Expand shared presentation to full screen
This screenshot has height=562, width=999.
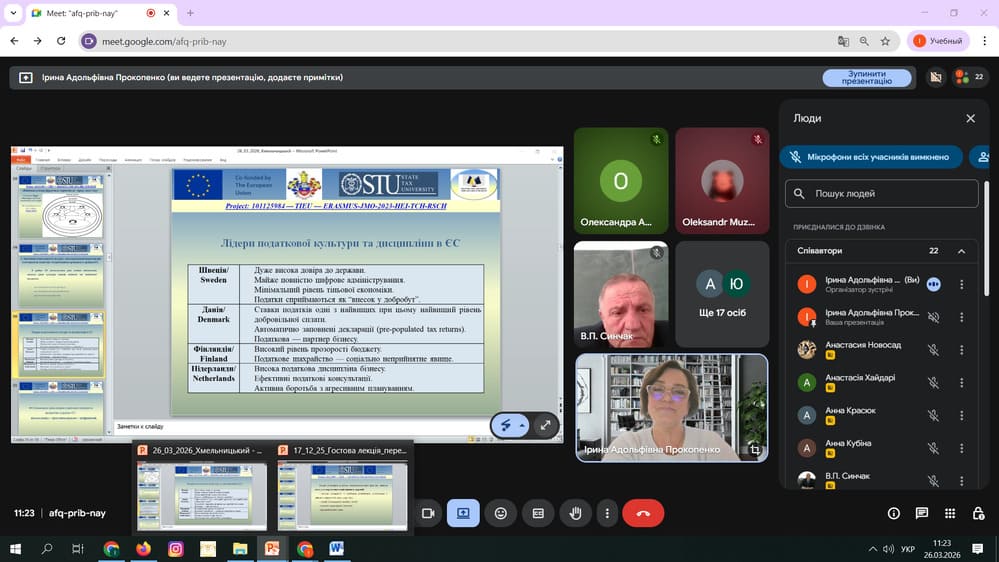coord(545,425)
